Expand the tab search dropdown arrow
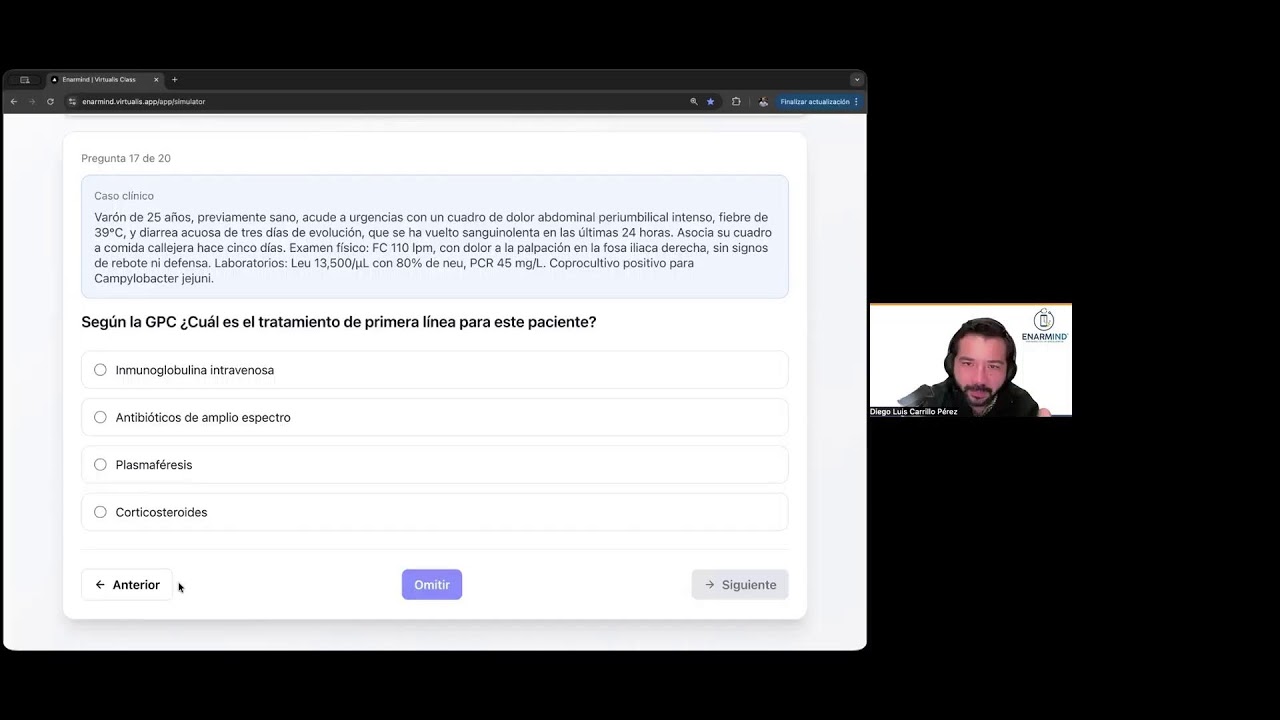Viewport: 1280px width, 720px height. click(856, 79)
